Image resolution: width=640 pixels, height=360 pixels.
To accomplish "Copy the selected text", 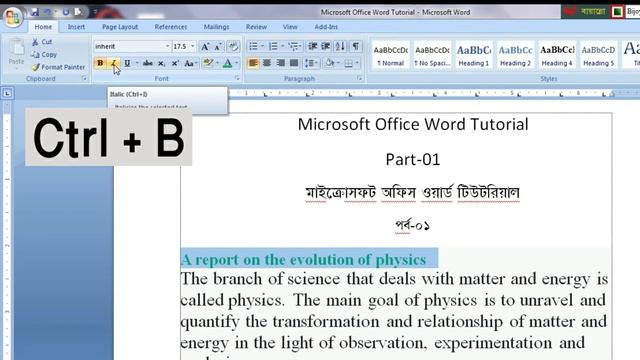I will (x=44, y=54).
